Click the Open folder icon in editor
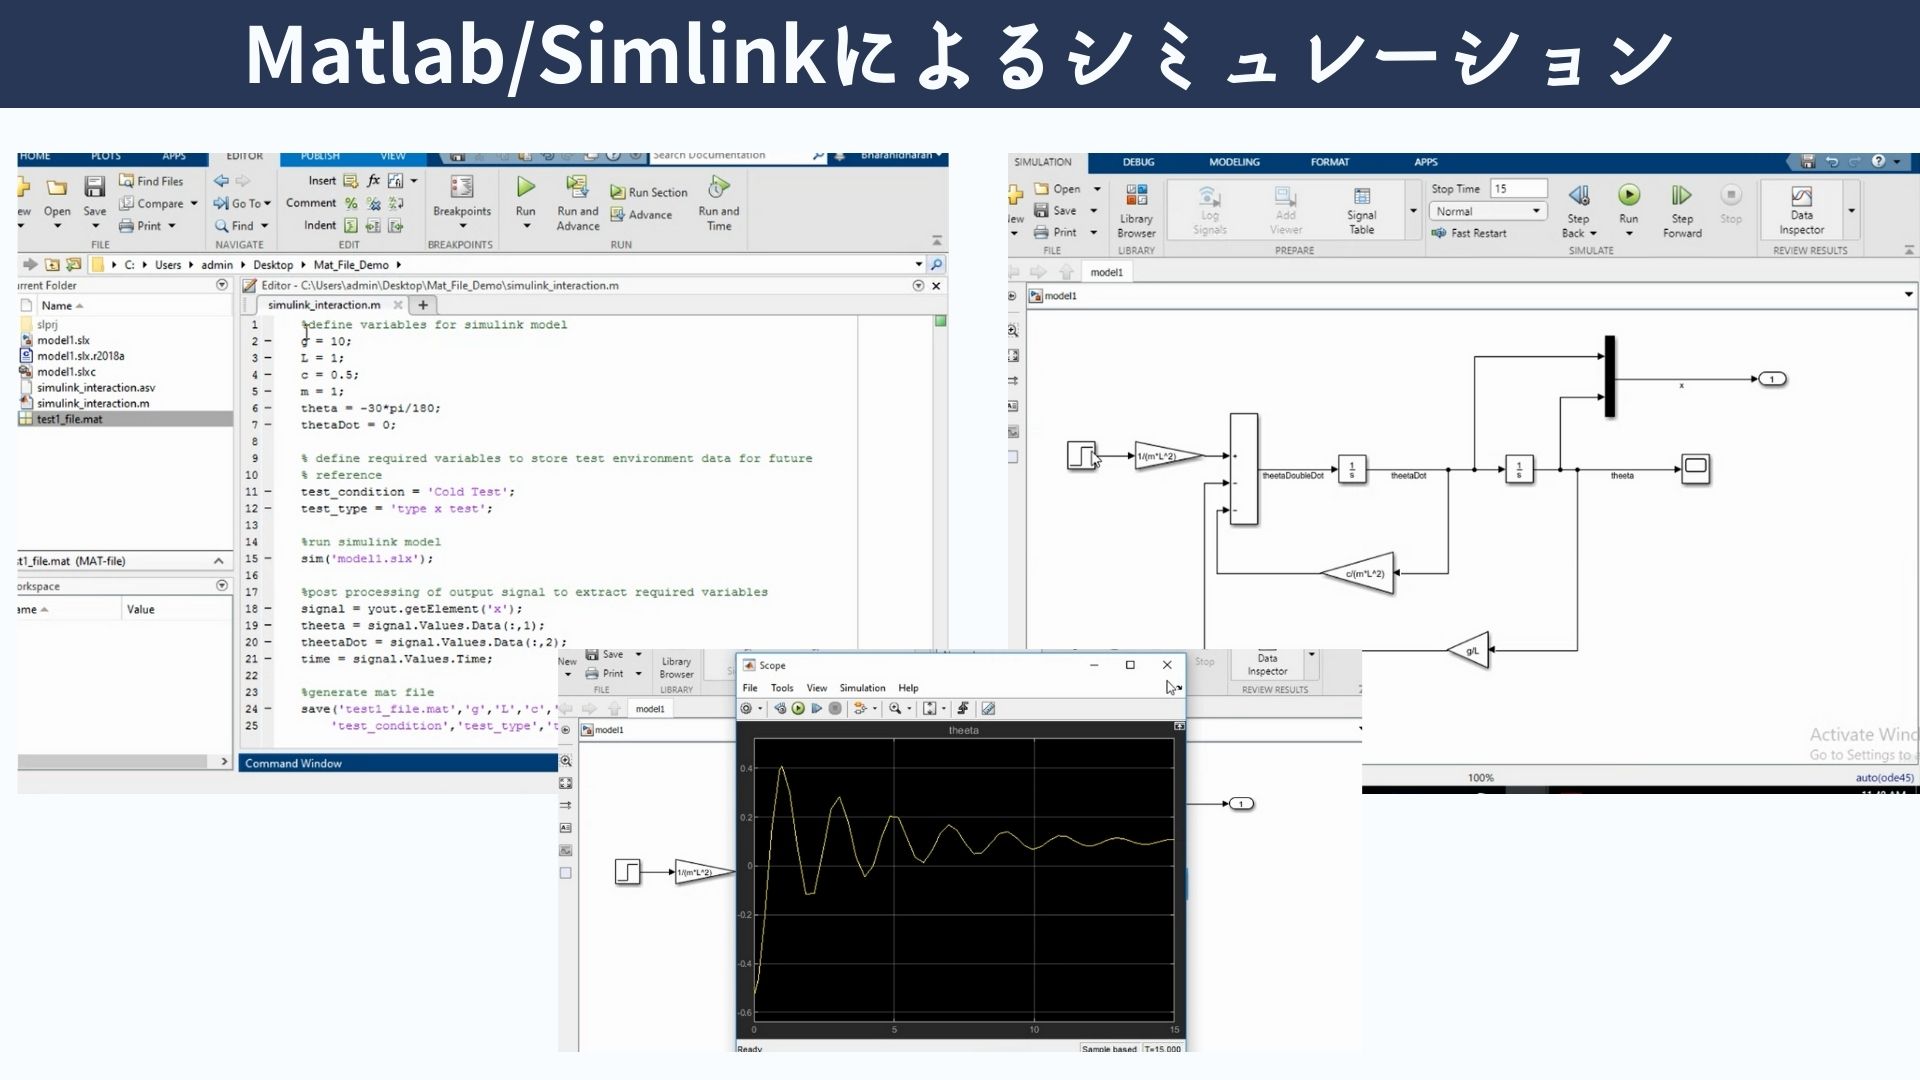 57,187
